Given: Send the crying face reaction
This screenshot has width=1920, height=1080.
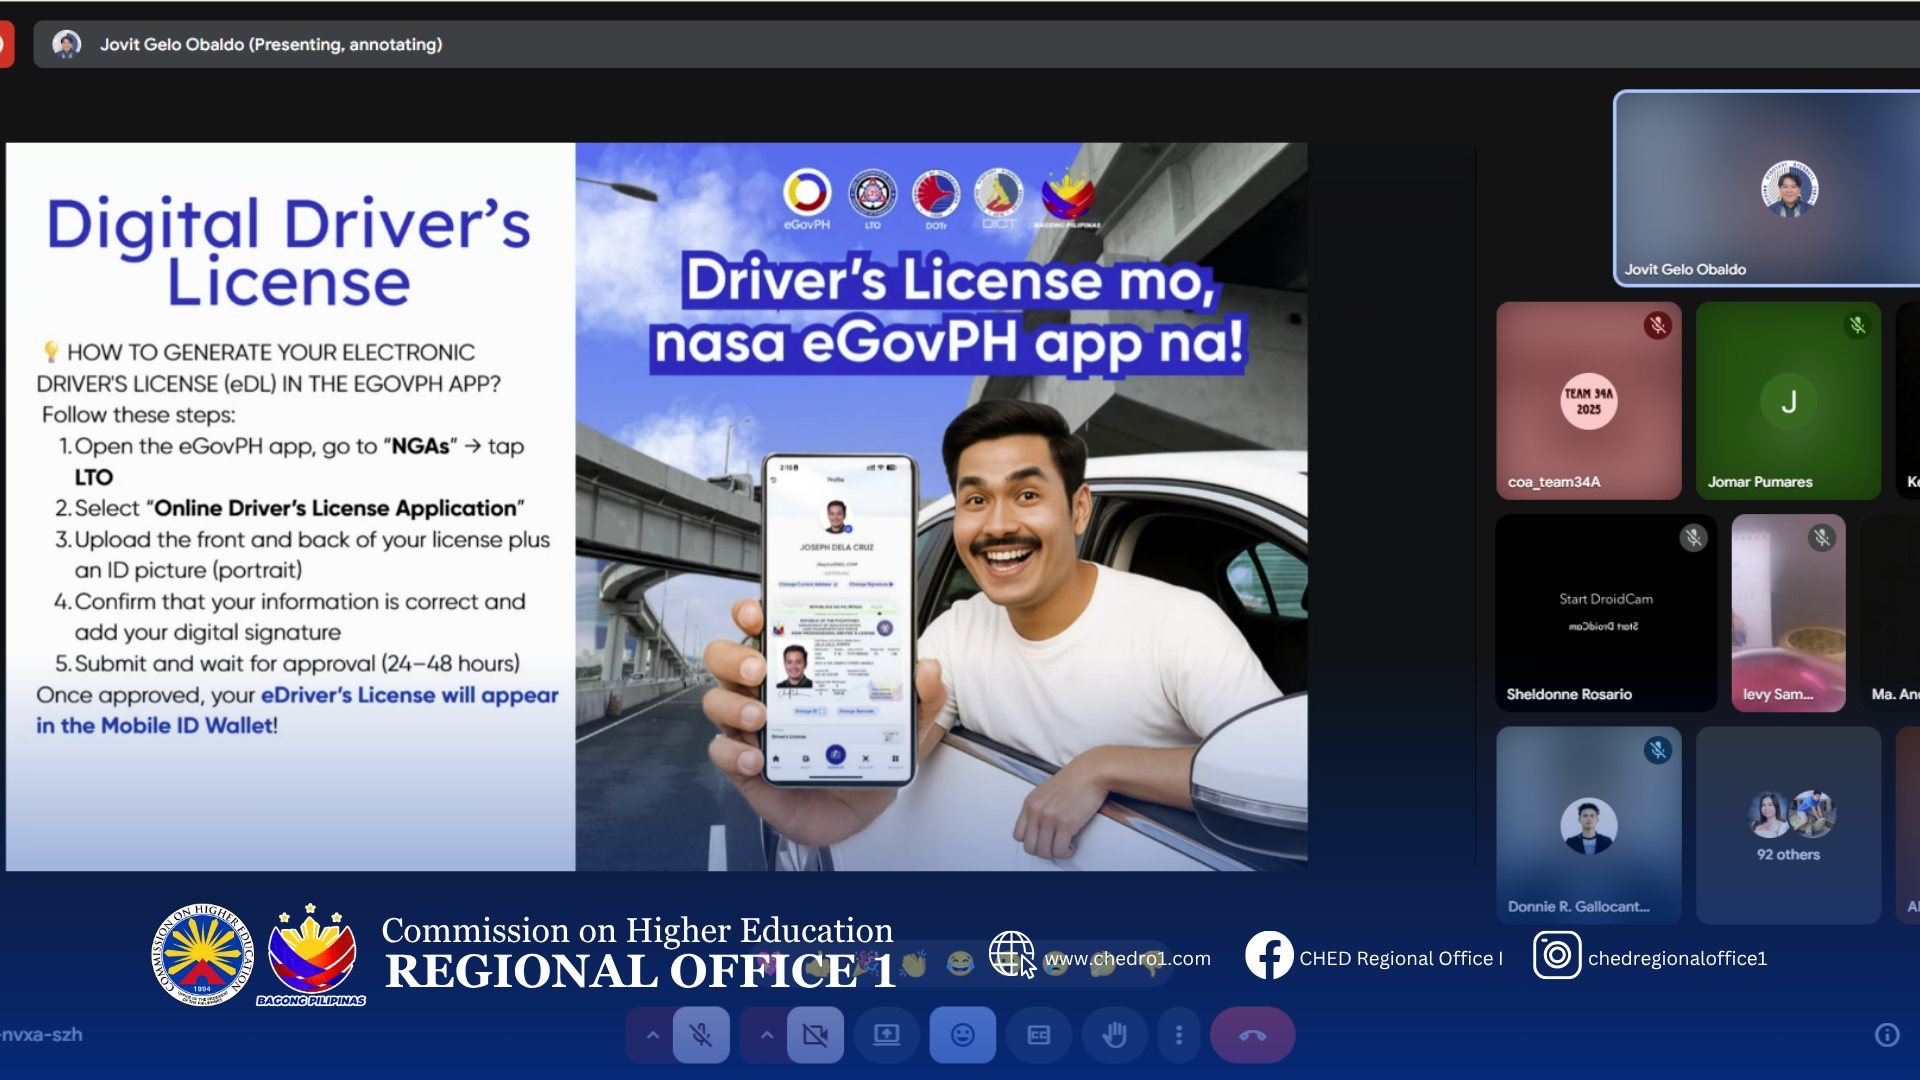Looking at the screenshot, I should coord(1056,964).
